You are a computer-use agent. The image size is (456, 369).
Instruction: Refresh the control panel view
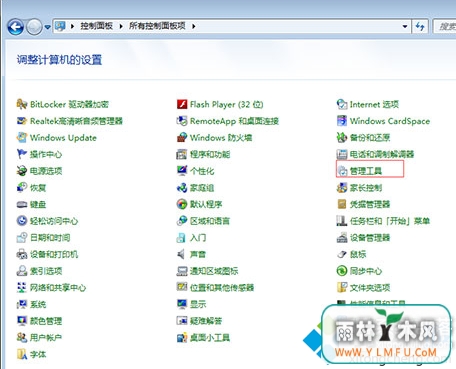click(x=420, y=26)
